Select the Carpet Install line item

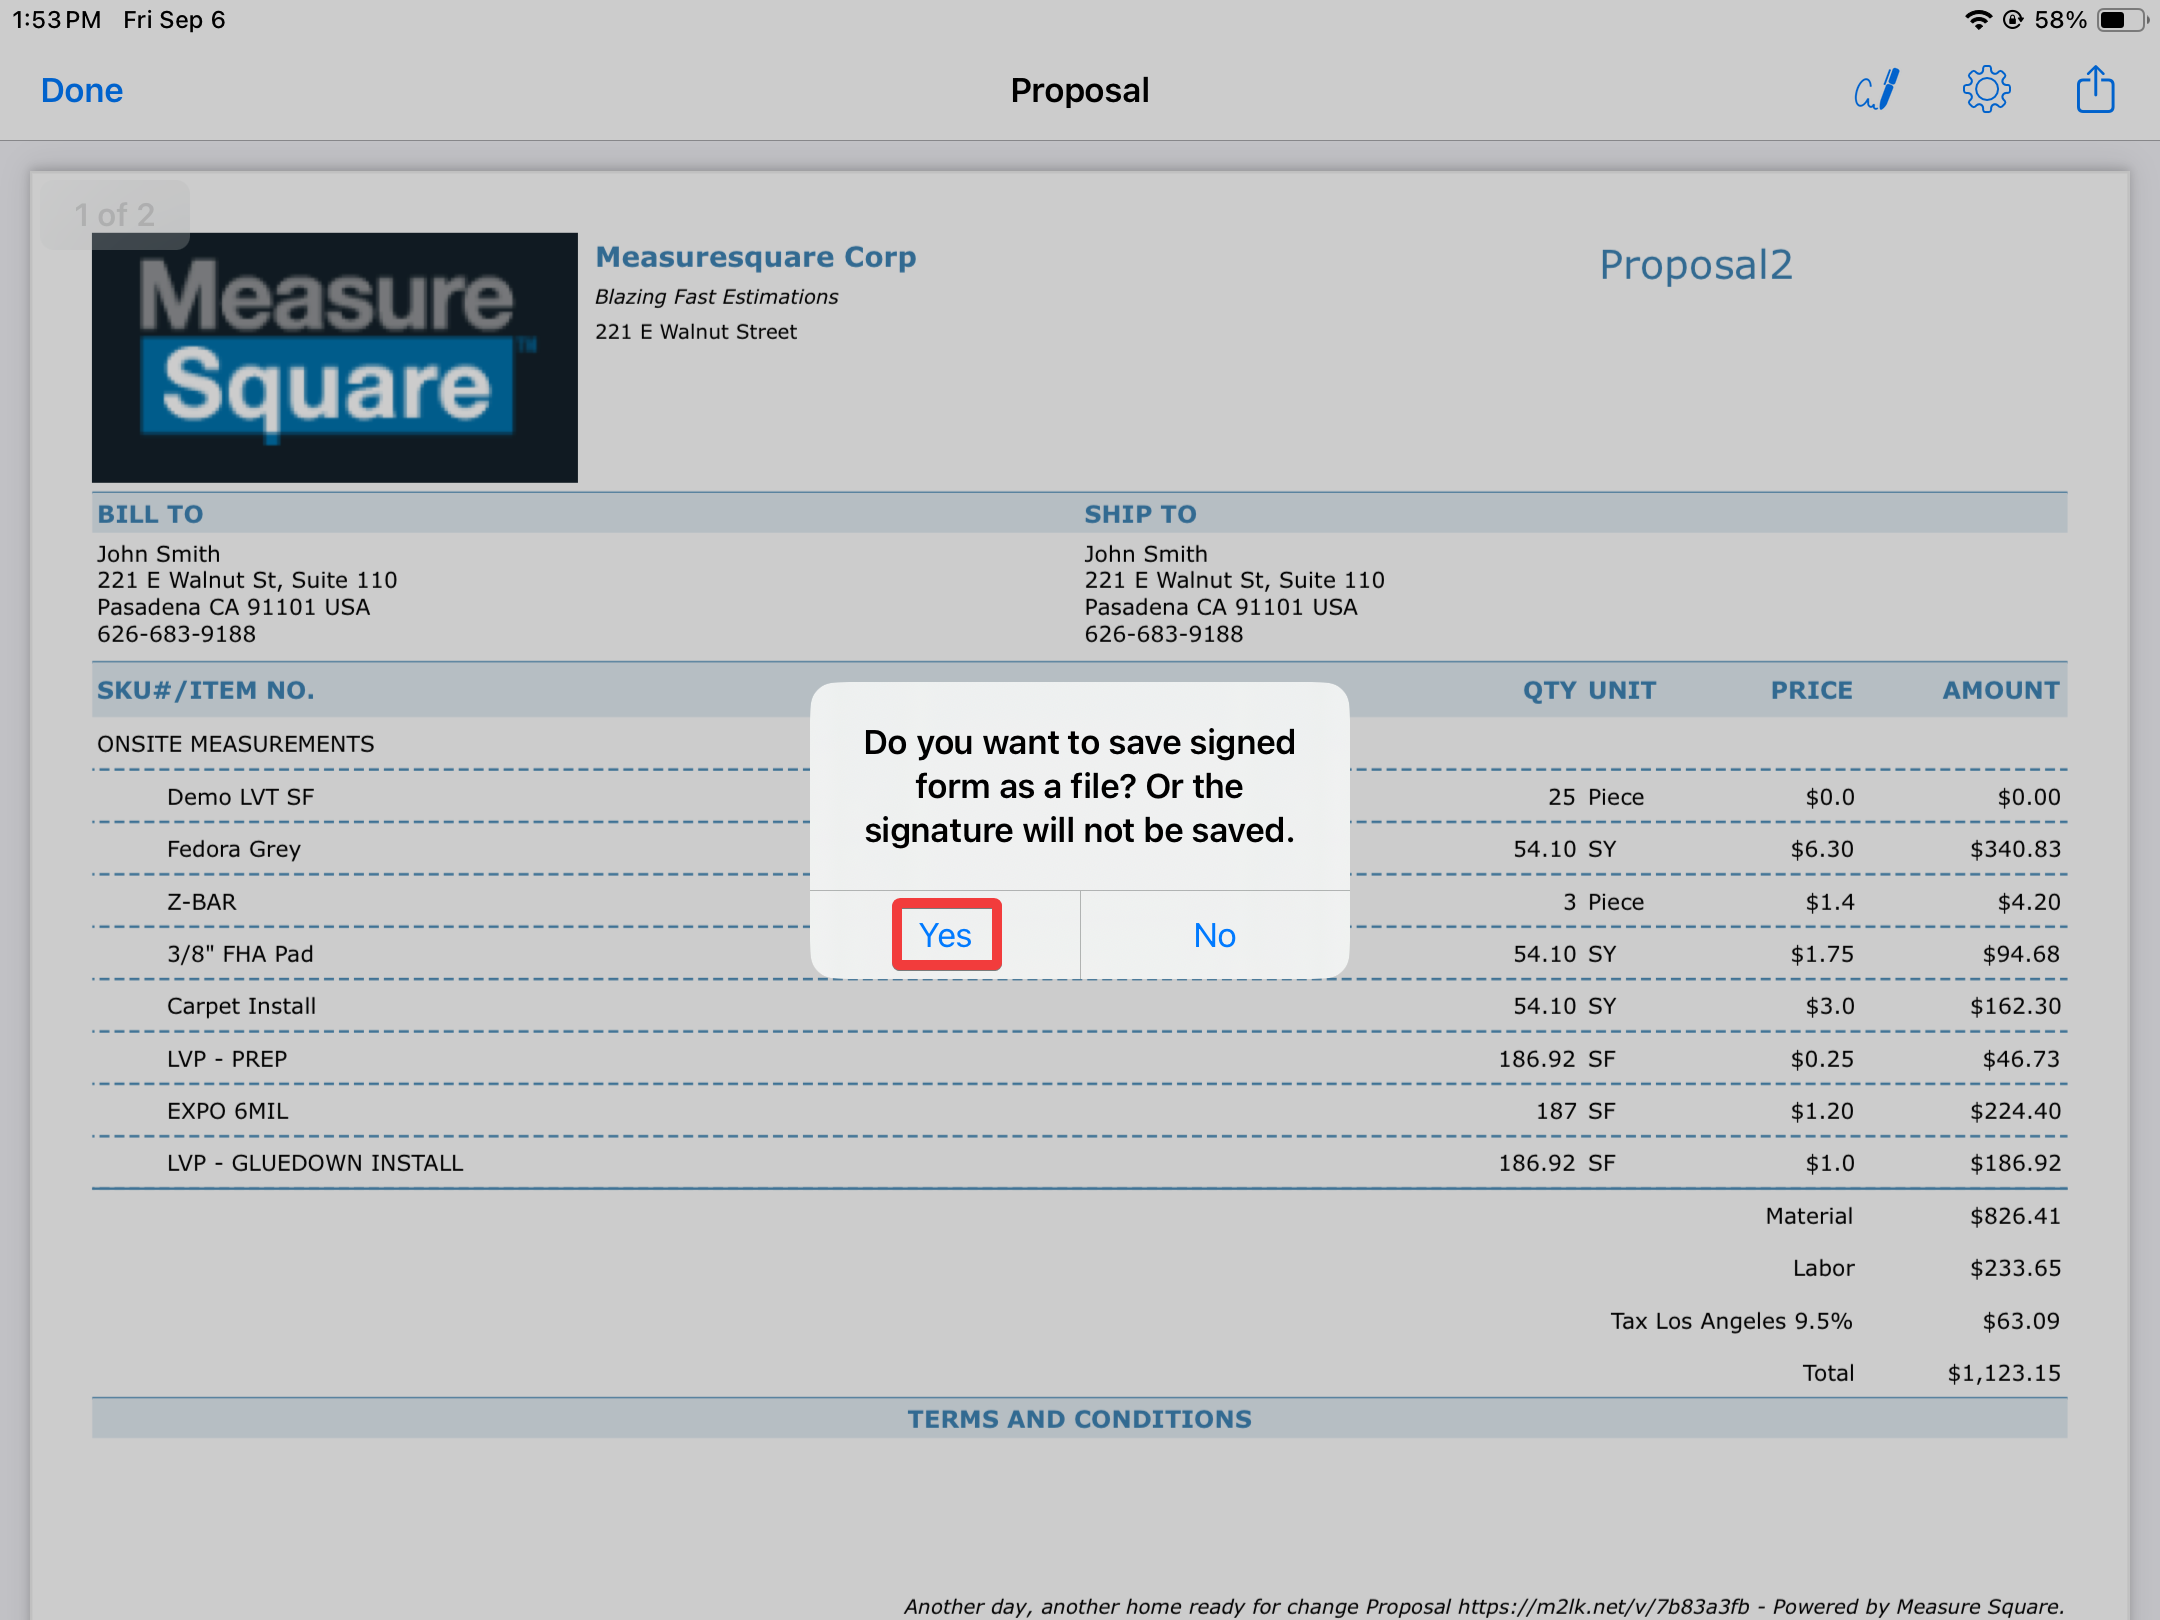pos(241,1006)
